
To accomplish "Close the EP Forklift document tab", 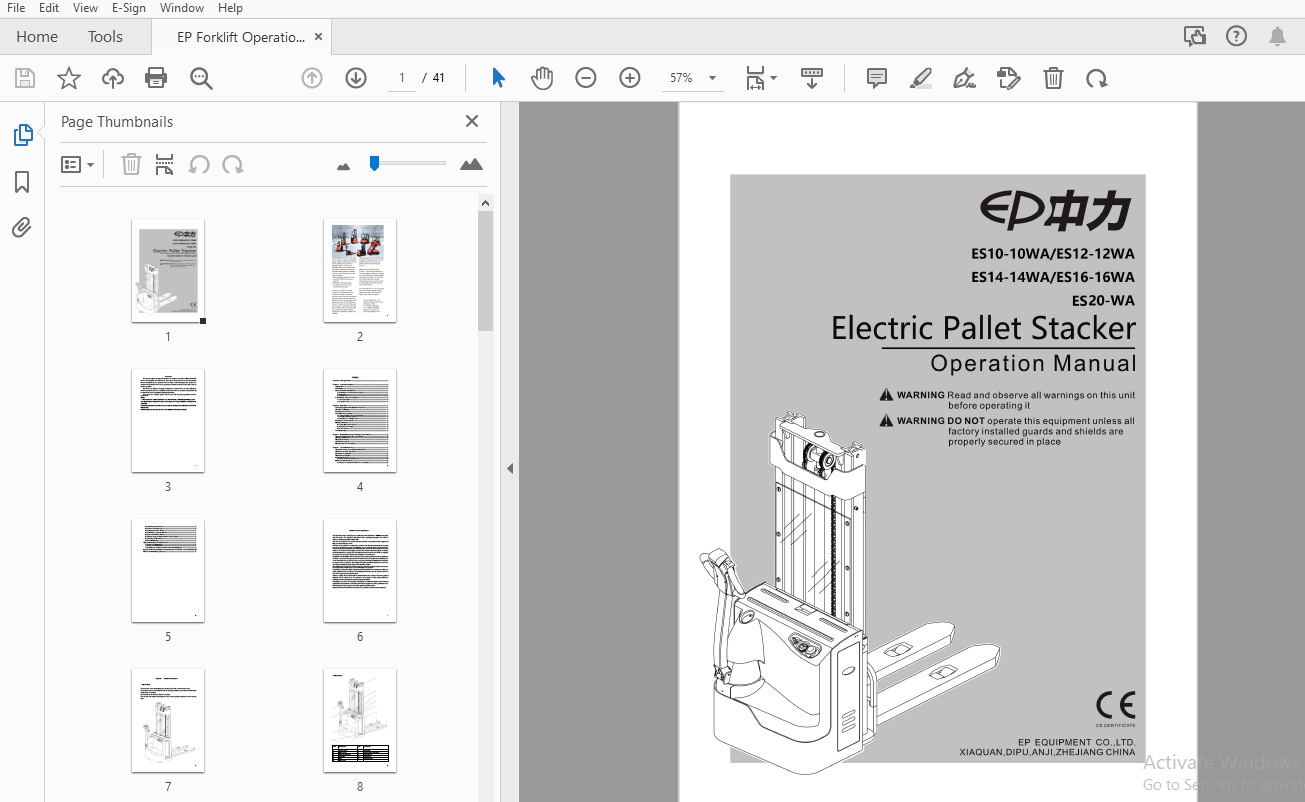I will [x=318, y=37].
